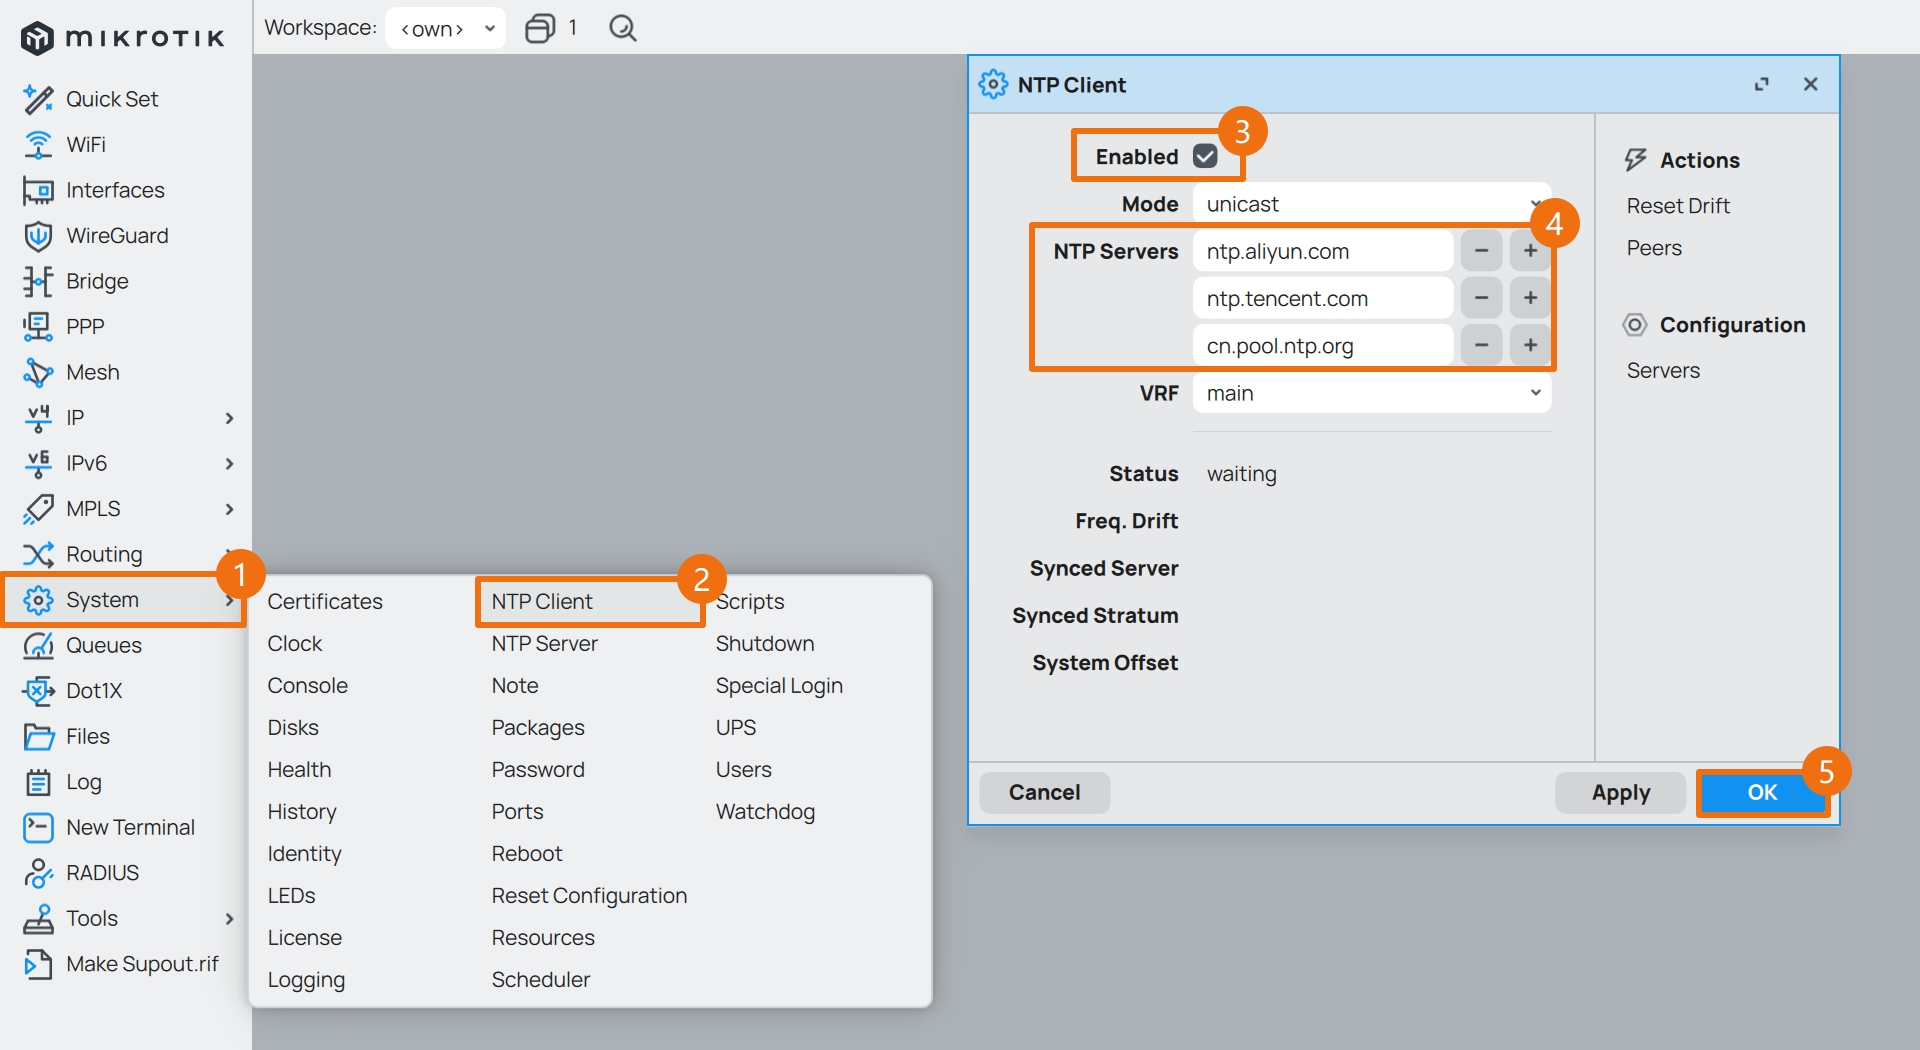Image resolution: width=1920 pixels, height=1050 pixels.
Task: Open the VRF dropdown showing main
Action: [x=1372, y=393]
